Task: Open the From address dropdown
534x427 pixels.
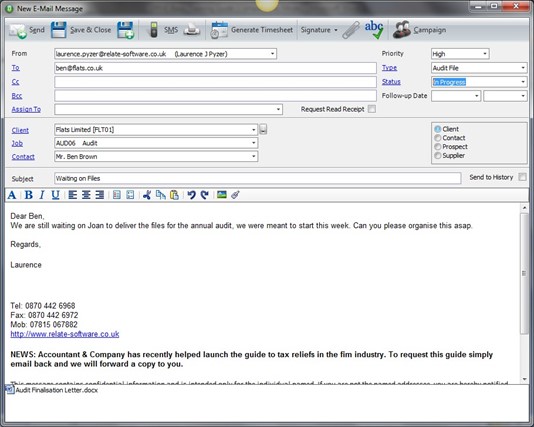Action: (x=272, y=54)
